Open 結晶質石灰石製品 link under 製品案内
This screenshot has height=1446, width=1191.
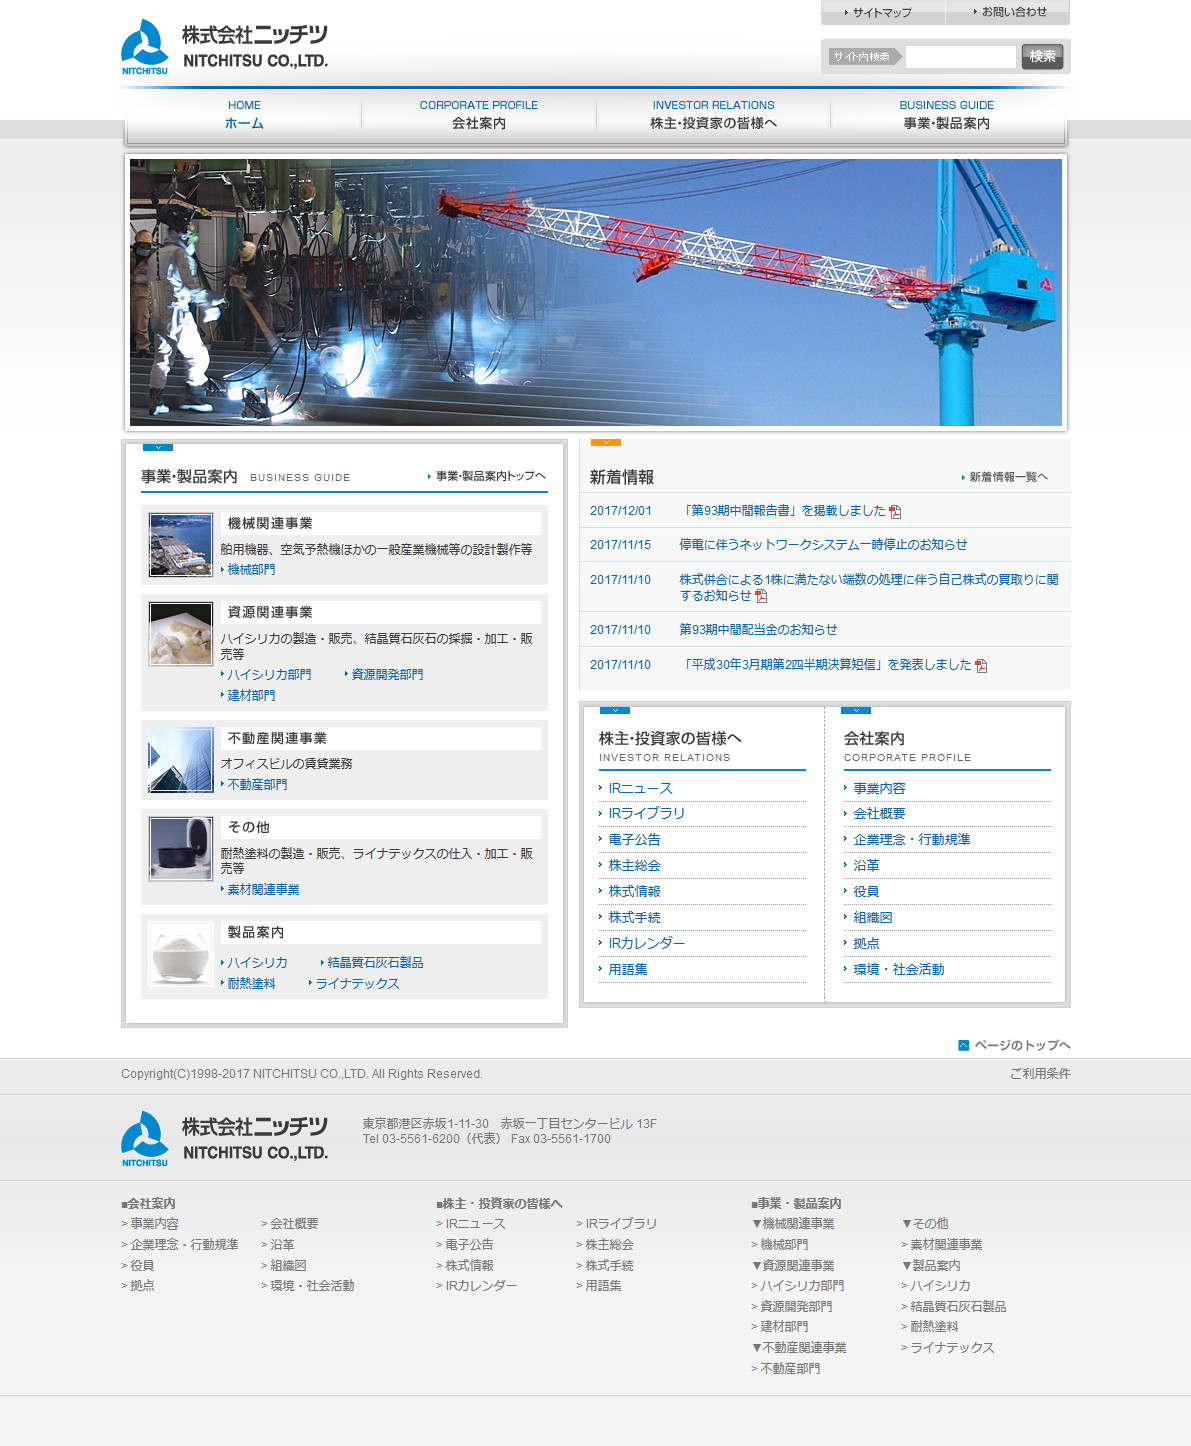tap(375, 963)
